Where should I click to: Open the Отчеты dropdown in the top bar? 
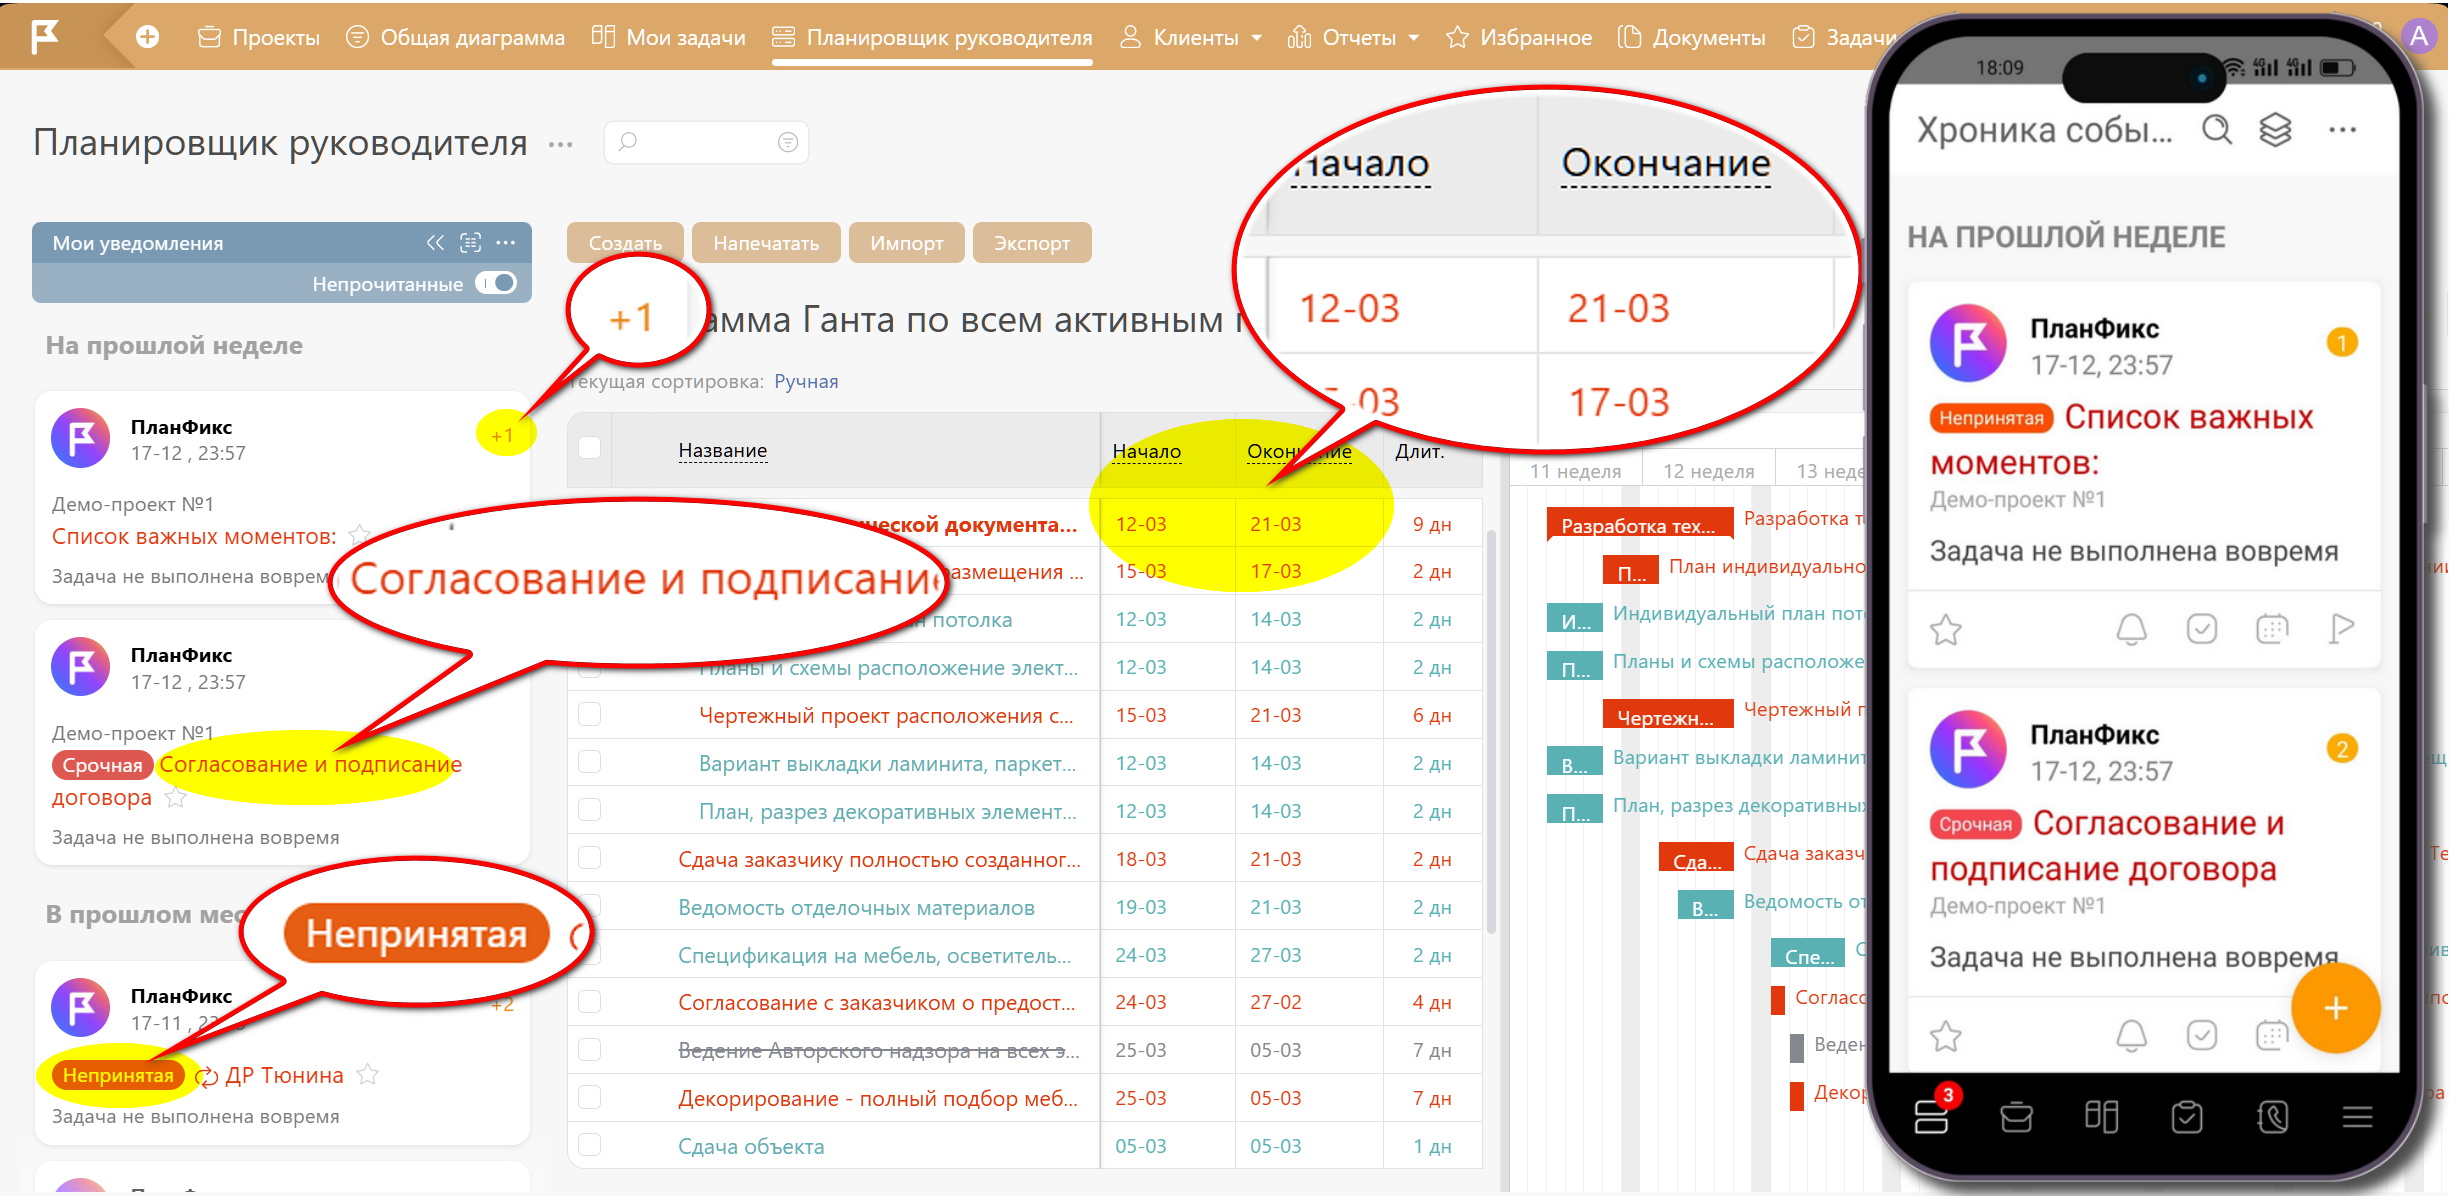point(1413,38)
